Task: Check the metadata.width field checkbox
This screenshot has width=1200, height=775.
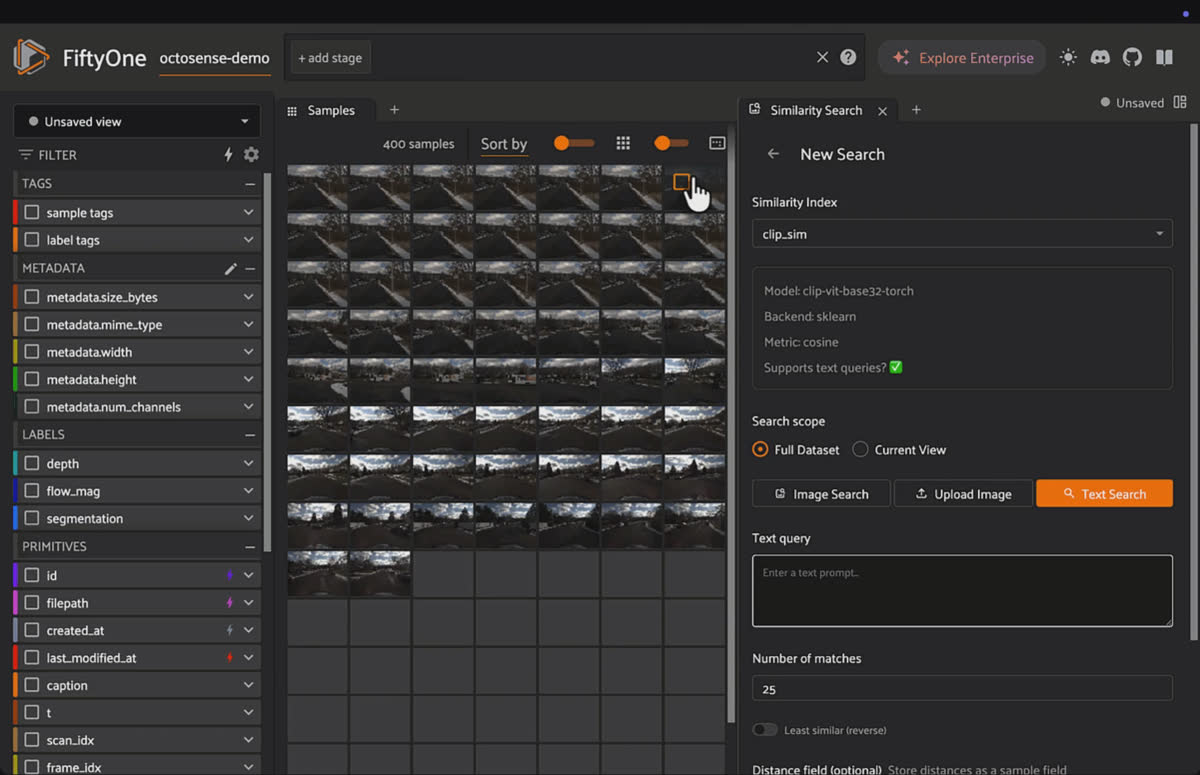Action: point(32,352)
